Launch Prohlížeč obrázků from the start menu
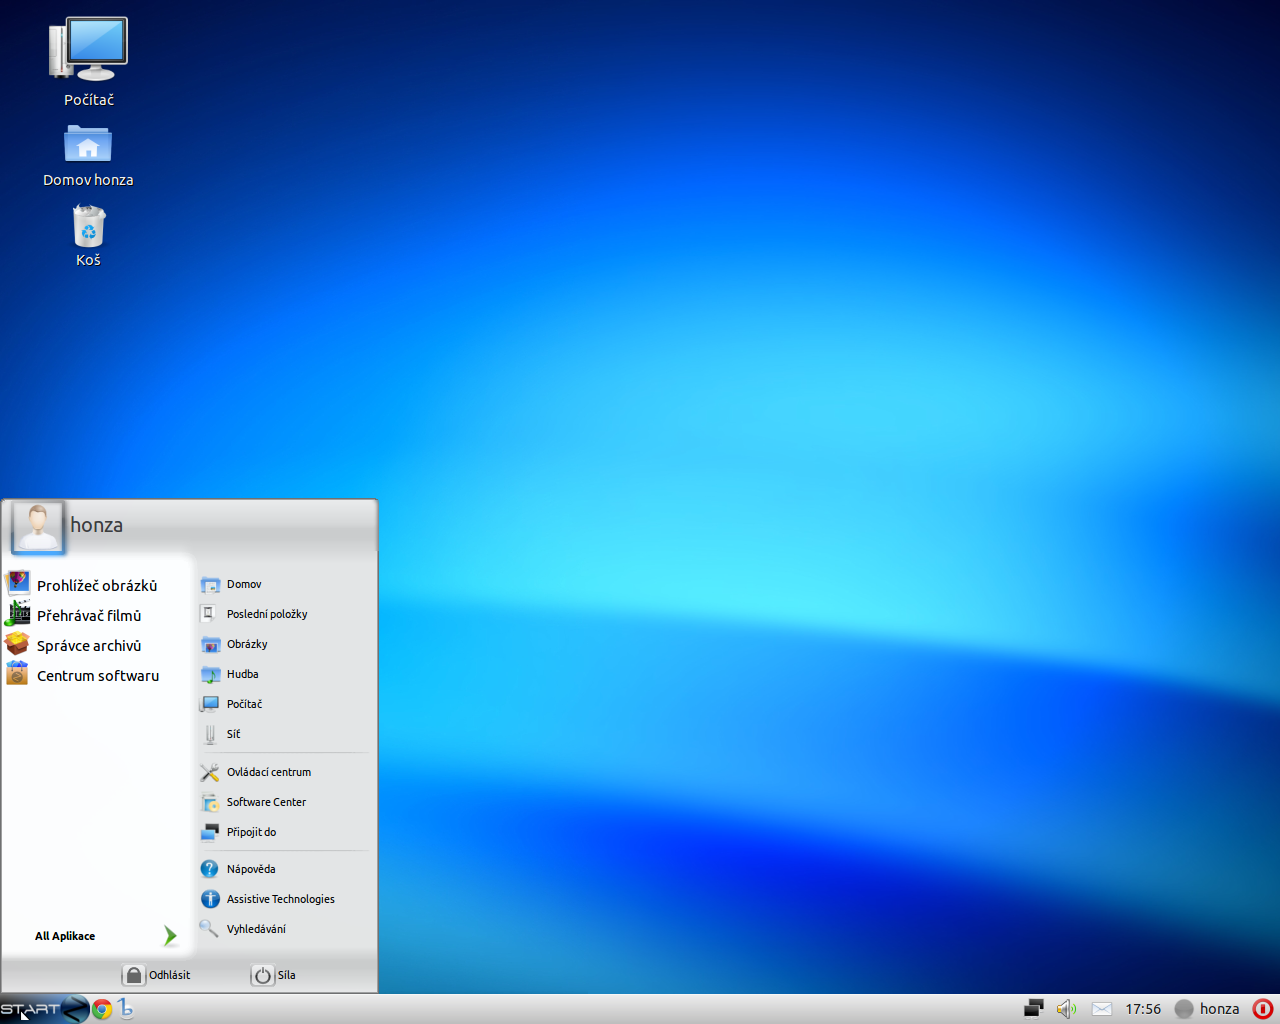The image size is (1280, 1024). tap(96, 586)
